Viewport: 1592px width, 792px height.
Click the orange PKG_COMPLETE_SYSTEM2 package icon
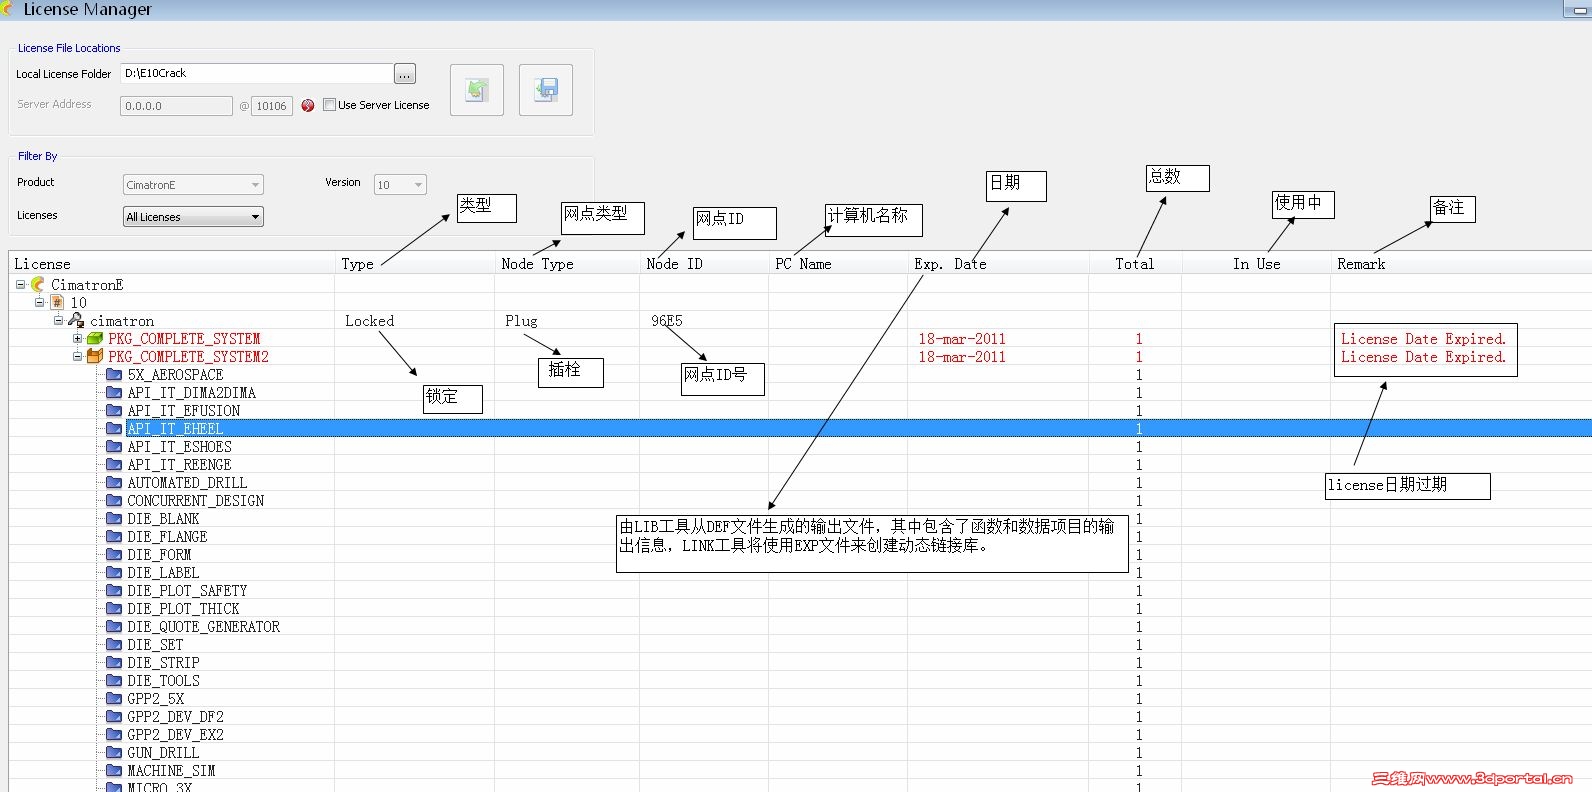[x=95, y=357]
